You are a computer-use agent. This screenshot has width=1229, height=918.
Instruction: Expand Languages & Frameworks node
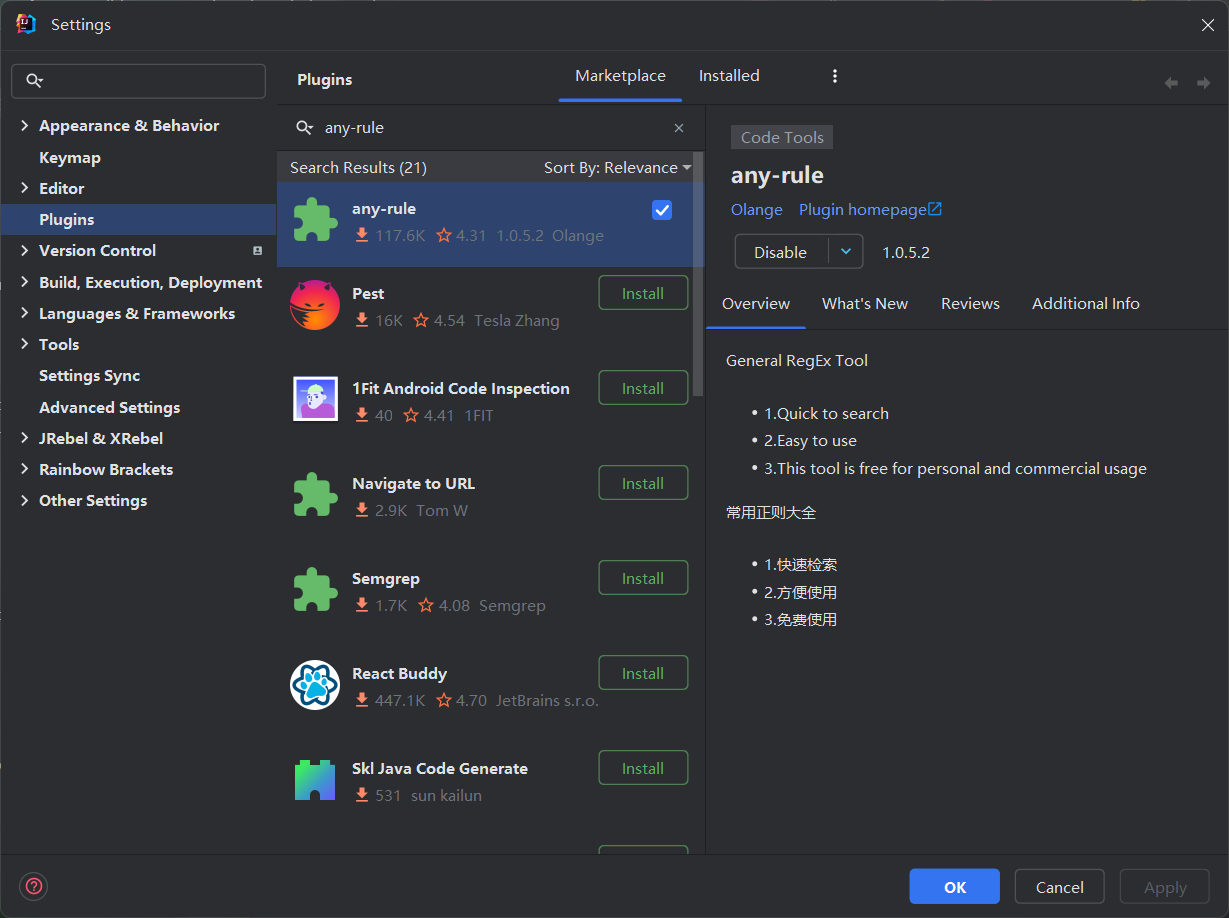coord(24,314)
